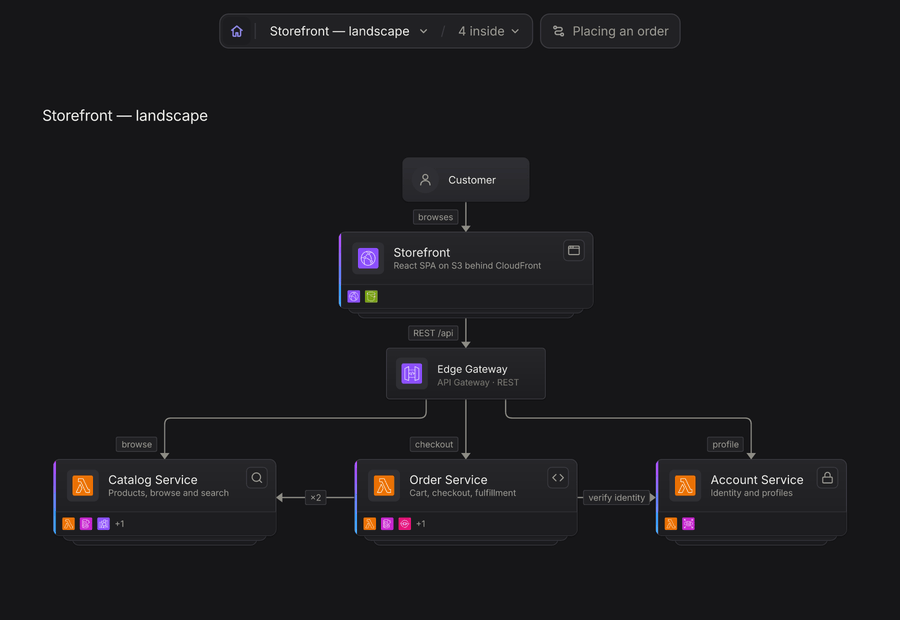Select the verify identity connection label
Viewport: 900px width, 620px height.
pos(616,498)
